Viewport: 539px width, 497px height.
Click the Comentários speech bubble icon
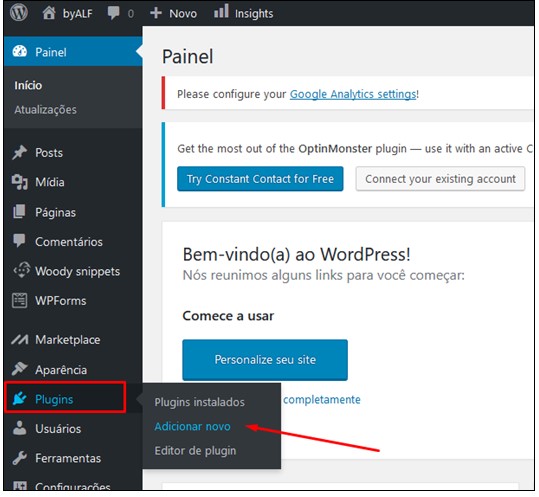click(x=19, y=240)
